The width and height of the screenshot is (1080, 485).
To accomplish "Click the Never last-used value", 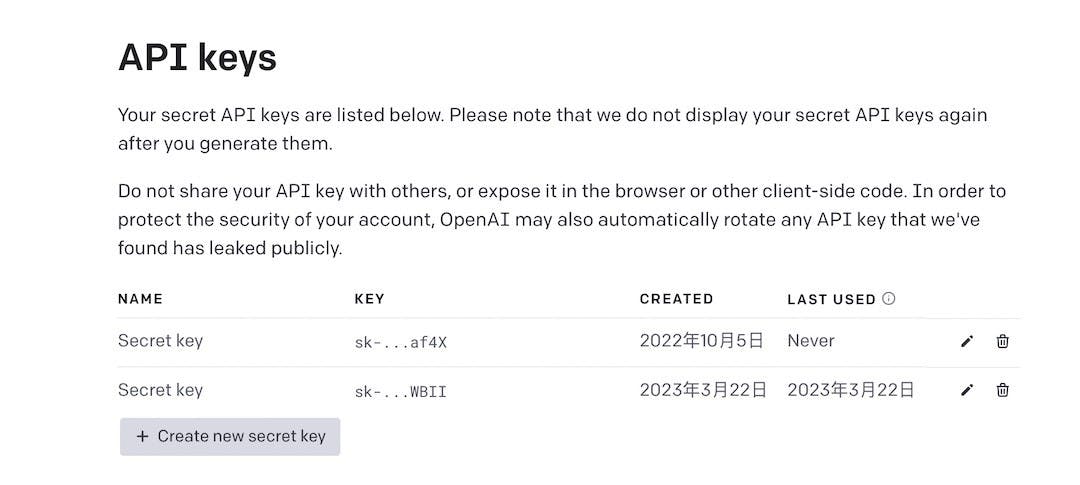I will [x=810, y=340].
